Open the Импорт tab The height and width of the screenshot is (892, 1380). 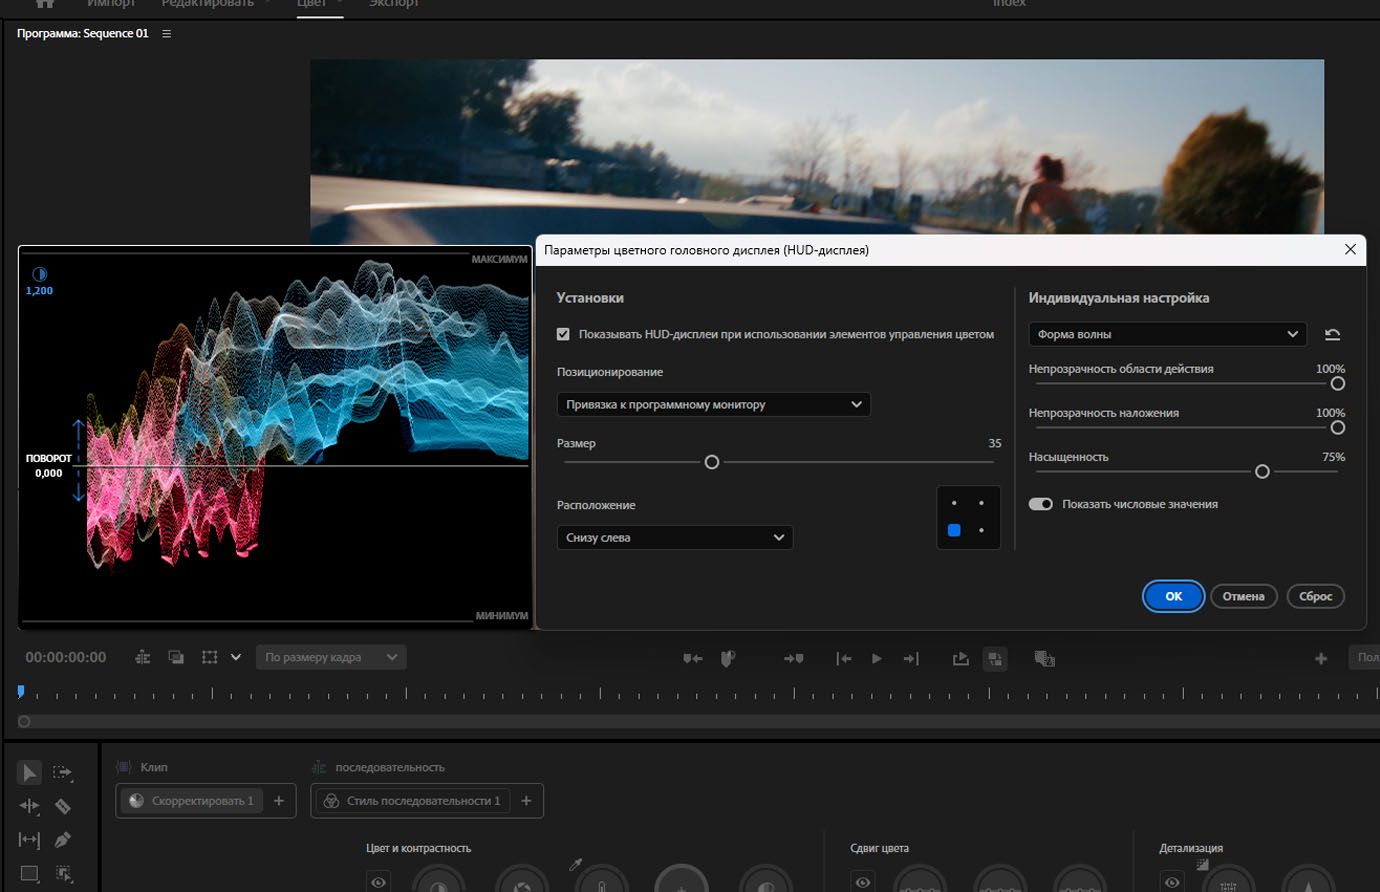[110, 4]
